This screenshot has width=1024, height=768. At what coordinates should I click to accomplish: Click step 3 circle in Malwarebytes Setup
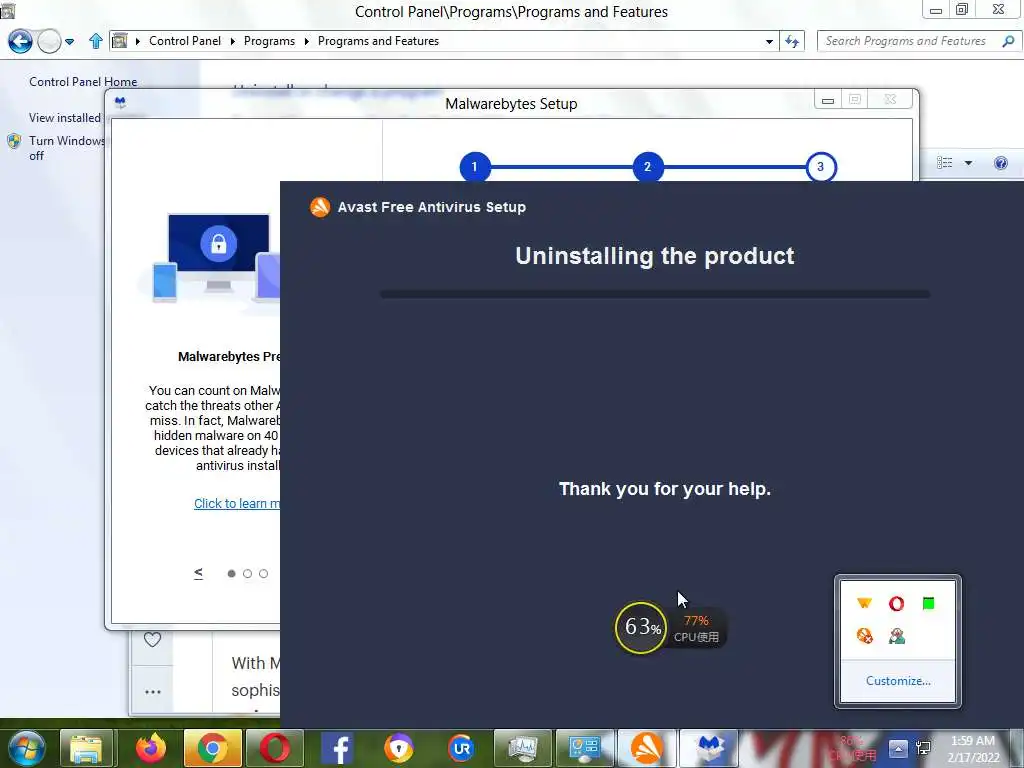tap(820, 167)
